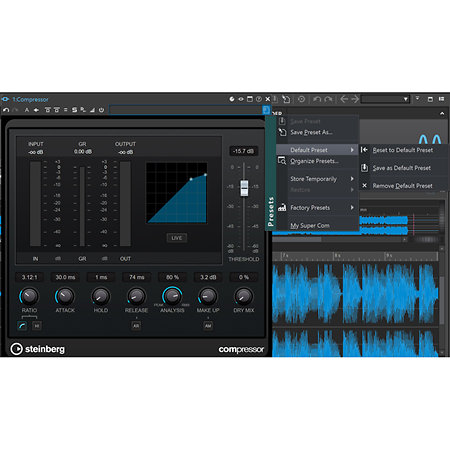Screen dimensions: 450x450
Task: Open the Default Preset submenu
Action: pos(317,150)
